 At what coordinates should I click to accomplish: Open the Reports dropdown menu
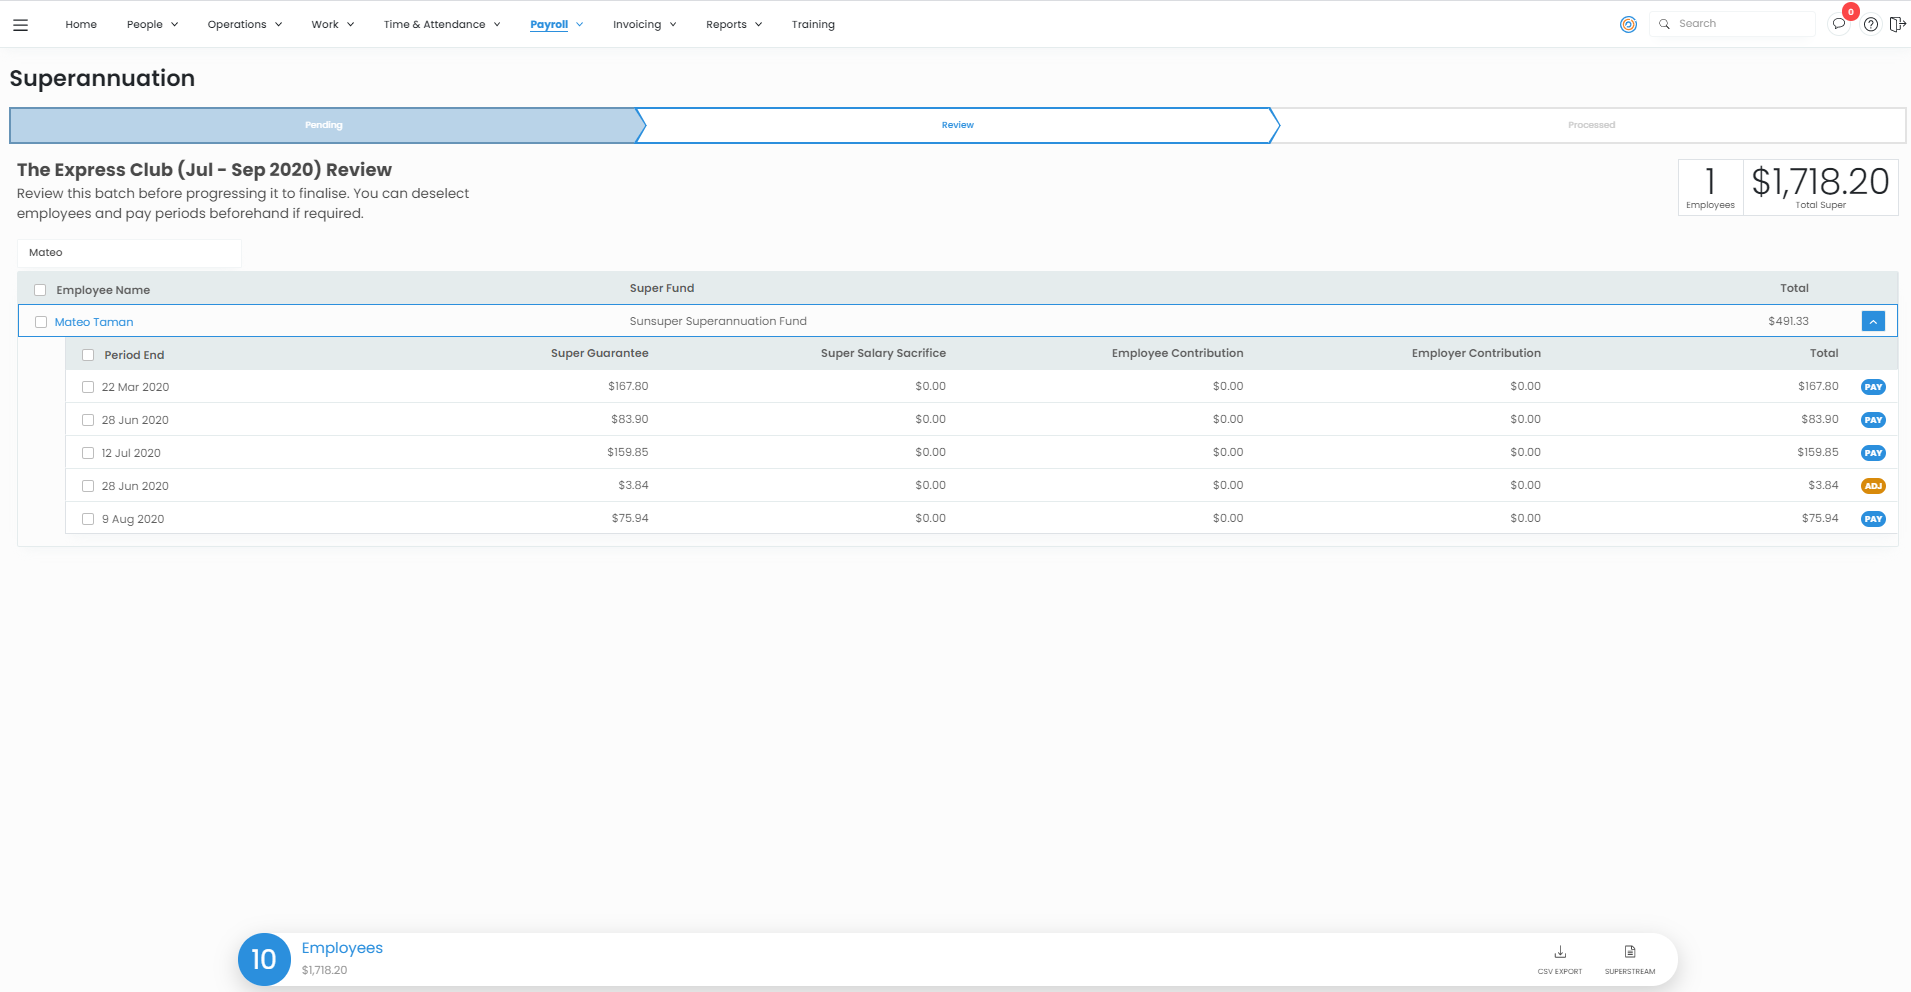click(733, 24)
